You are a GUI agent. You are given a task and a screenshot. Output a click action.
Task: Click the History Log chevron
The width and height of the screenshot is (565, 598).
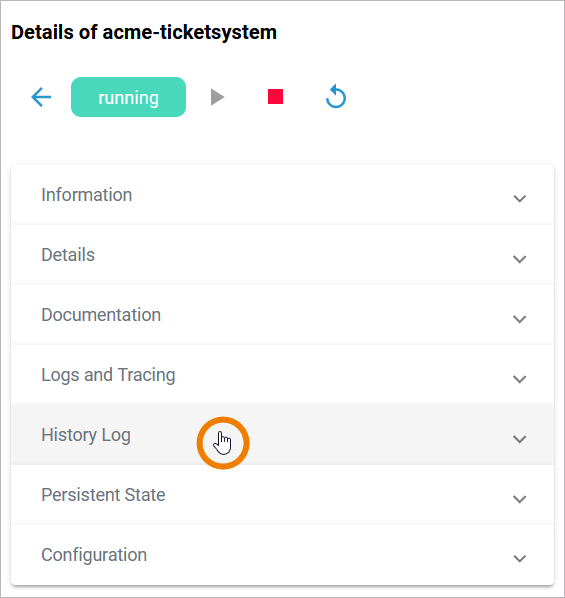pyautogui.click(x=520, y=439)
